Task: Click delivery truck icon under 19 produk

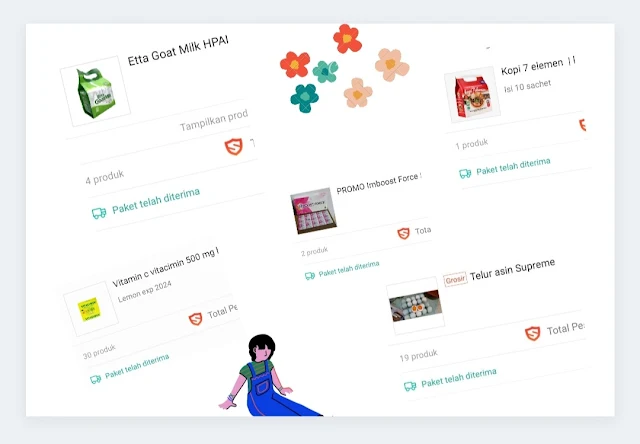Action: pos(410,386)
